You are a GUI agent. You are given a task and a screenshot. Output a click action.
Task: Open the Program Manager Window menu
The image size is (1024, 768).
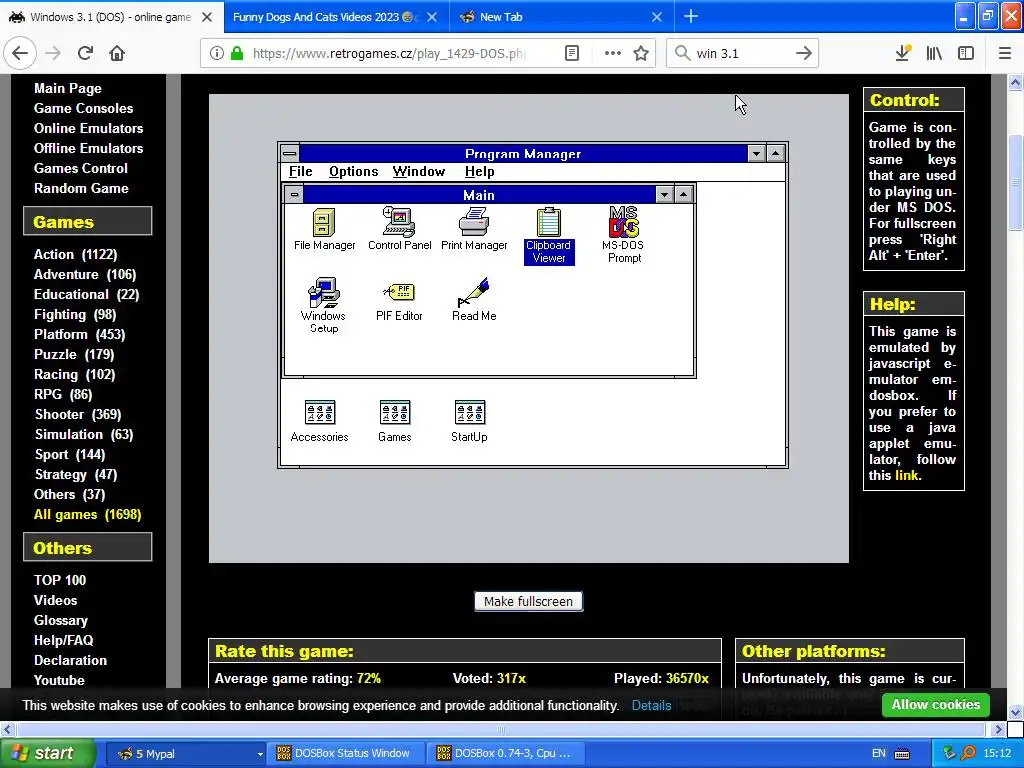coord(419,172)
